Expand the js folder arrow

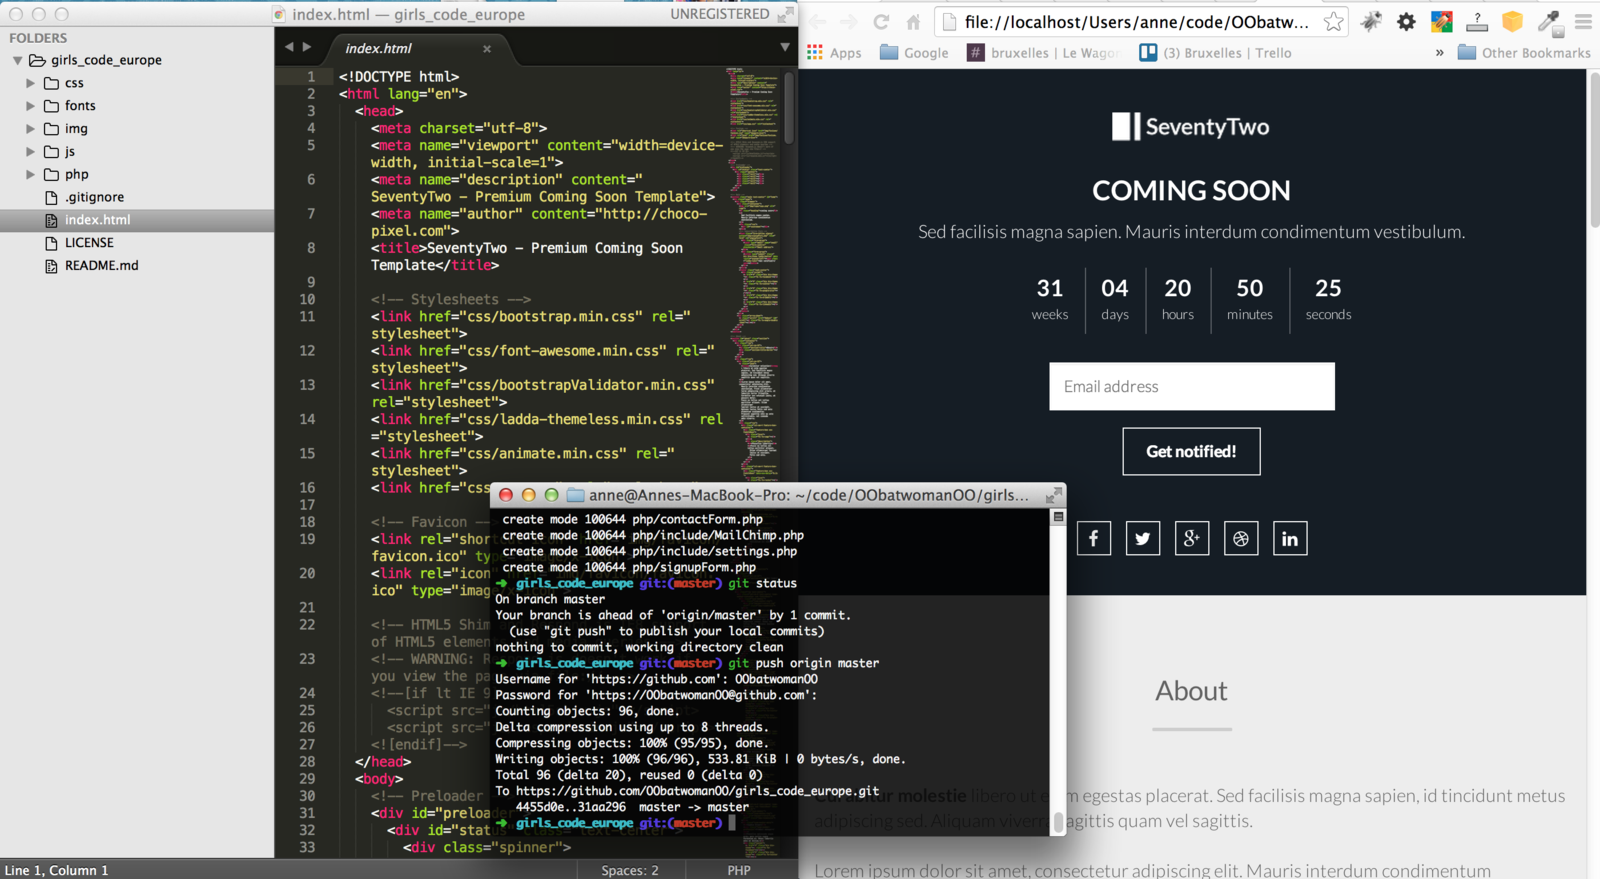30,152
